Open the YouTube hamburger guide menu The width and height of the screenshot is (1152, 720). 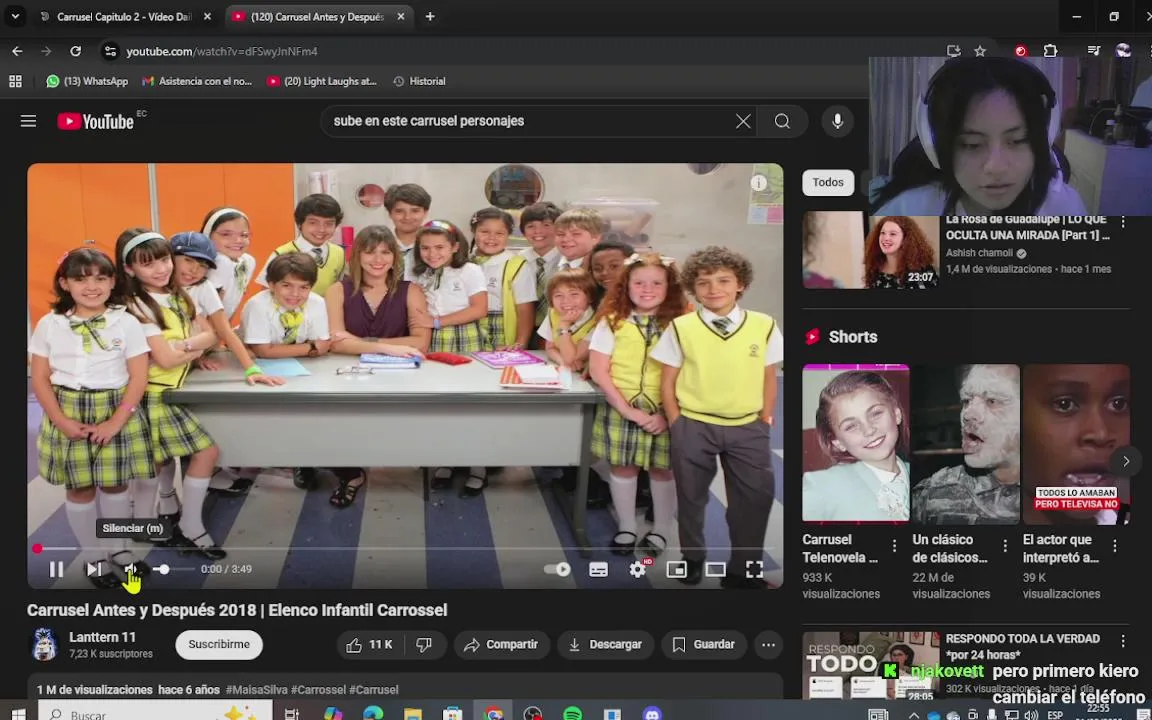(28, 121)
